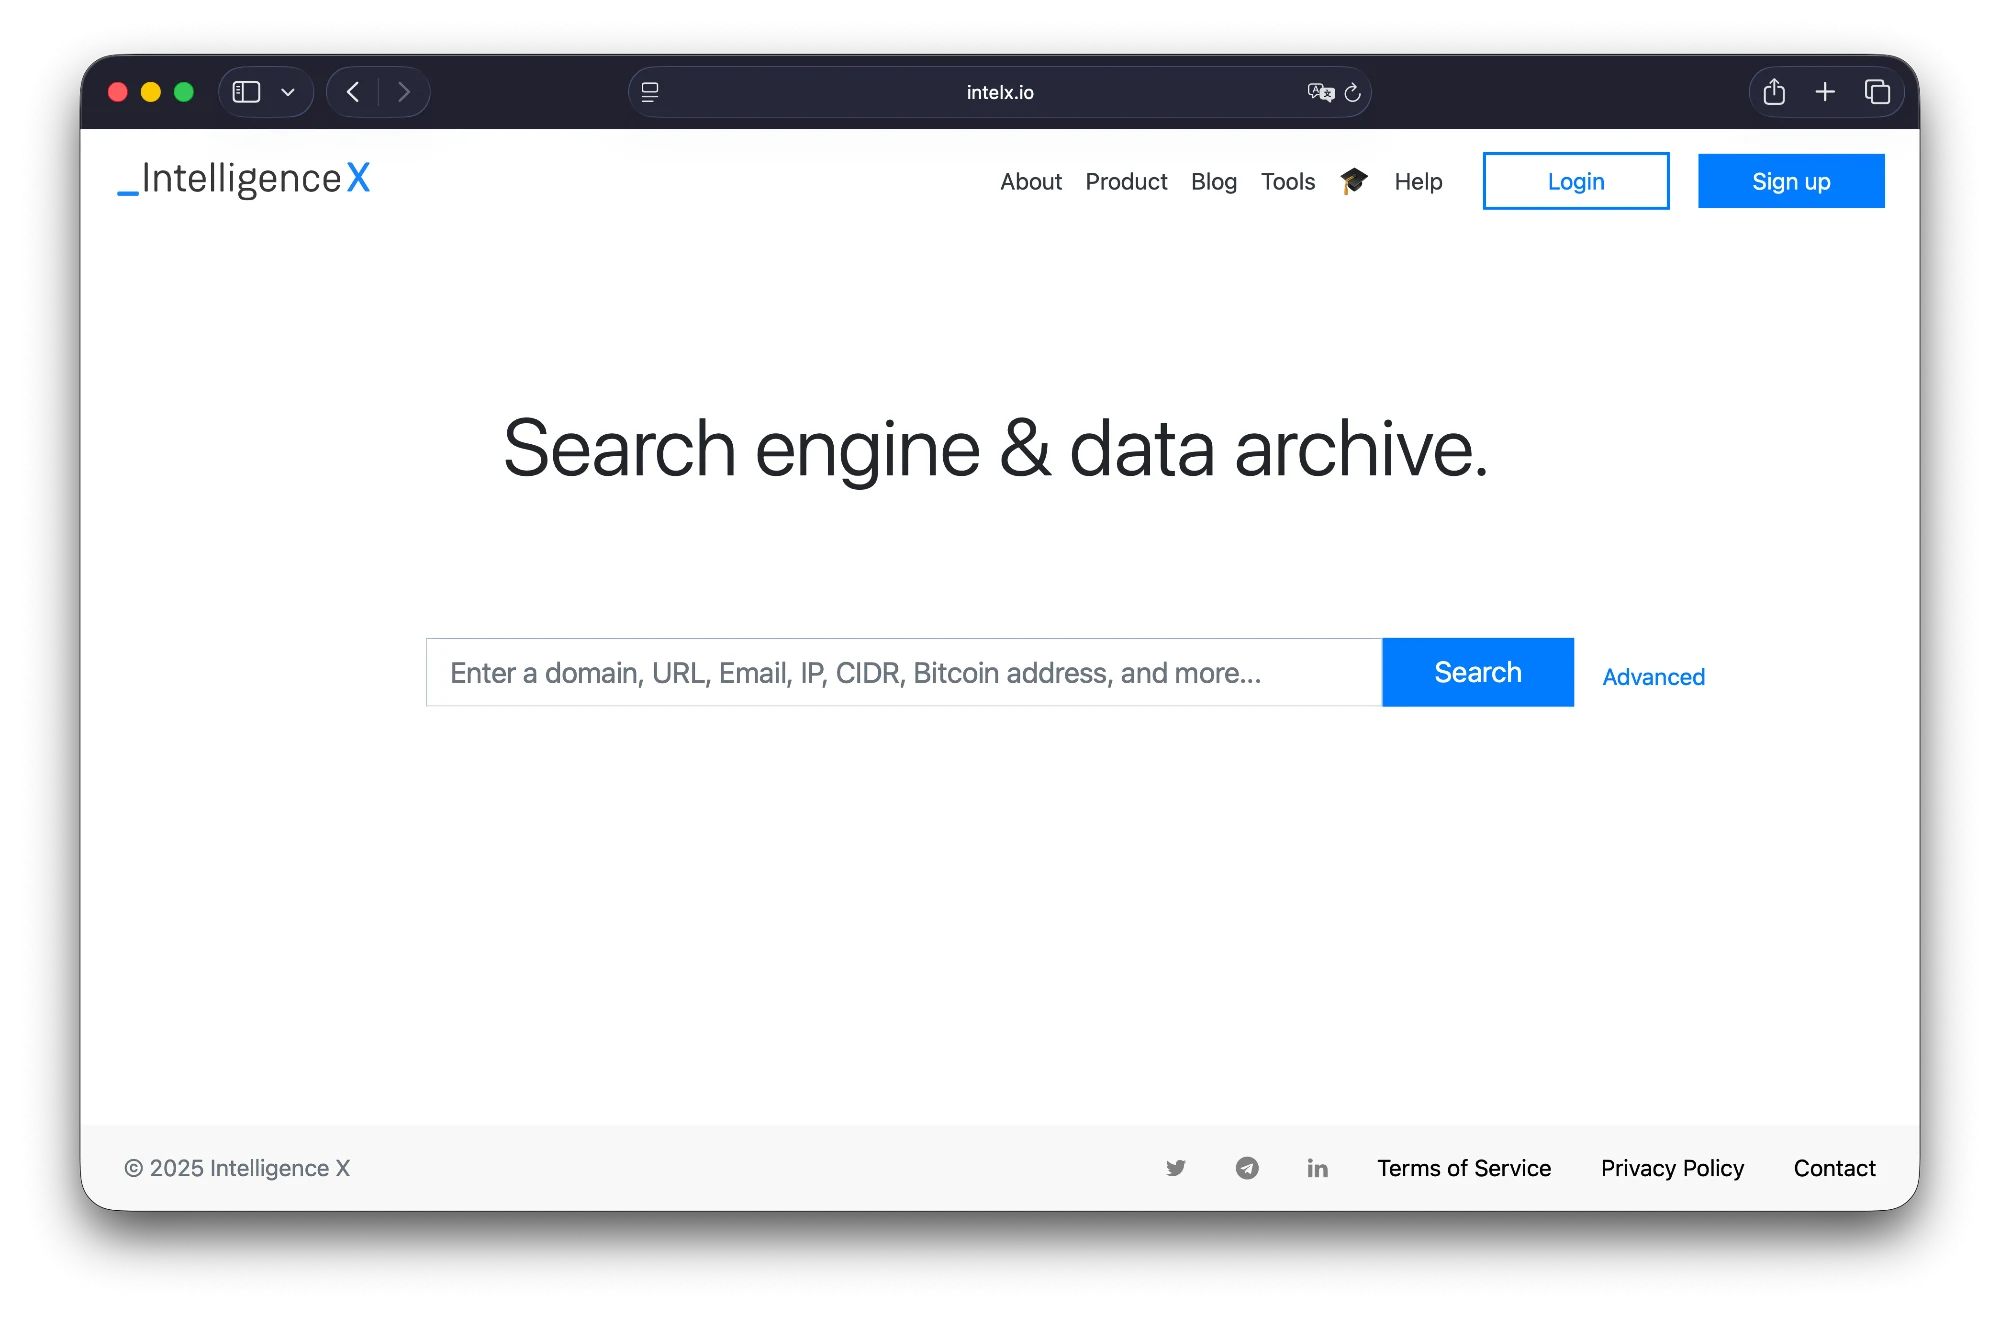Open the Tools menu item
The image size is (2000, 1317).
1287,181
